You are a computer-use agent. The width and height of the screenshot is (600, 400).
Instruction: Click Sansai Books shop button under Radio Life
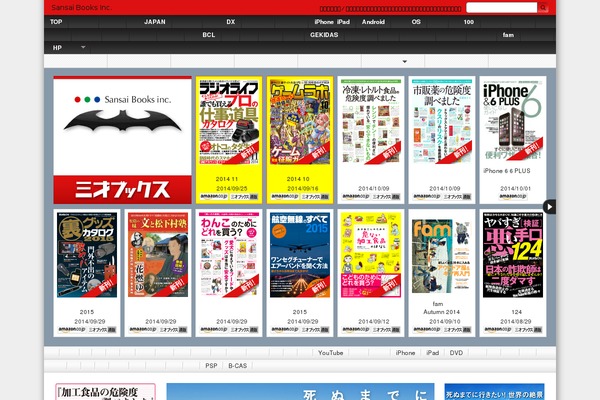(x=244, y=197)
